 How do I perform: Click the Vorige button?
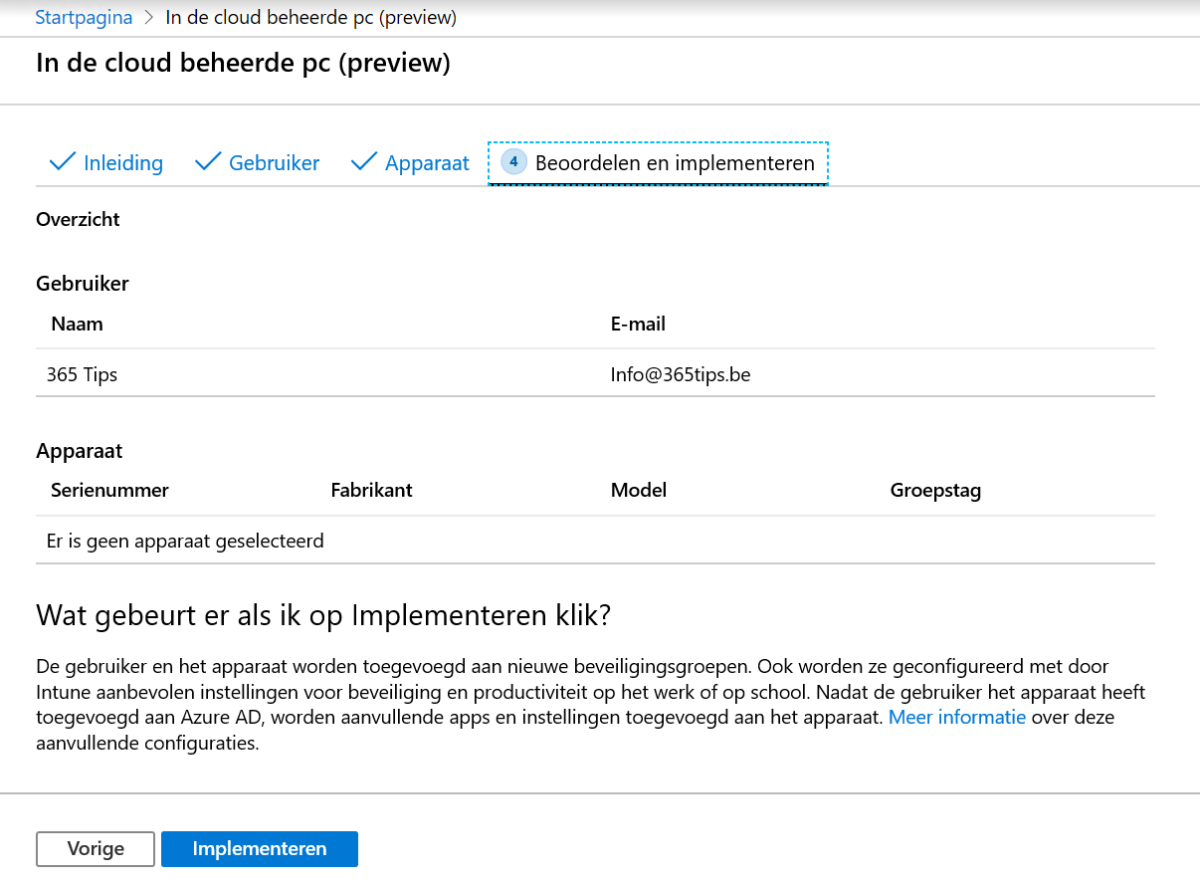94,848
